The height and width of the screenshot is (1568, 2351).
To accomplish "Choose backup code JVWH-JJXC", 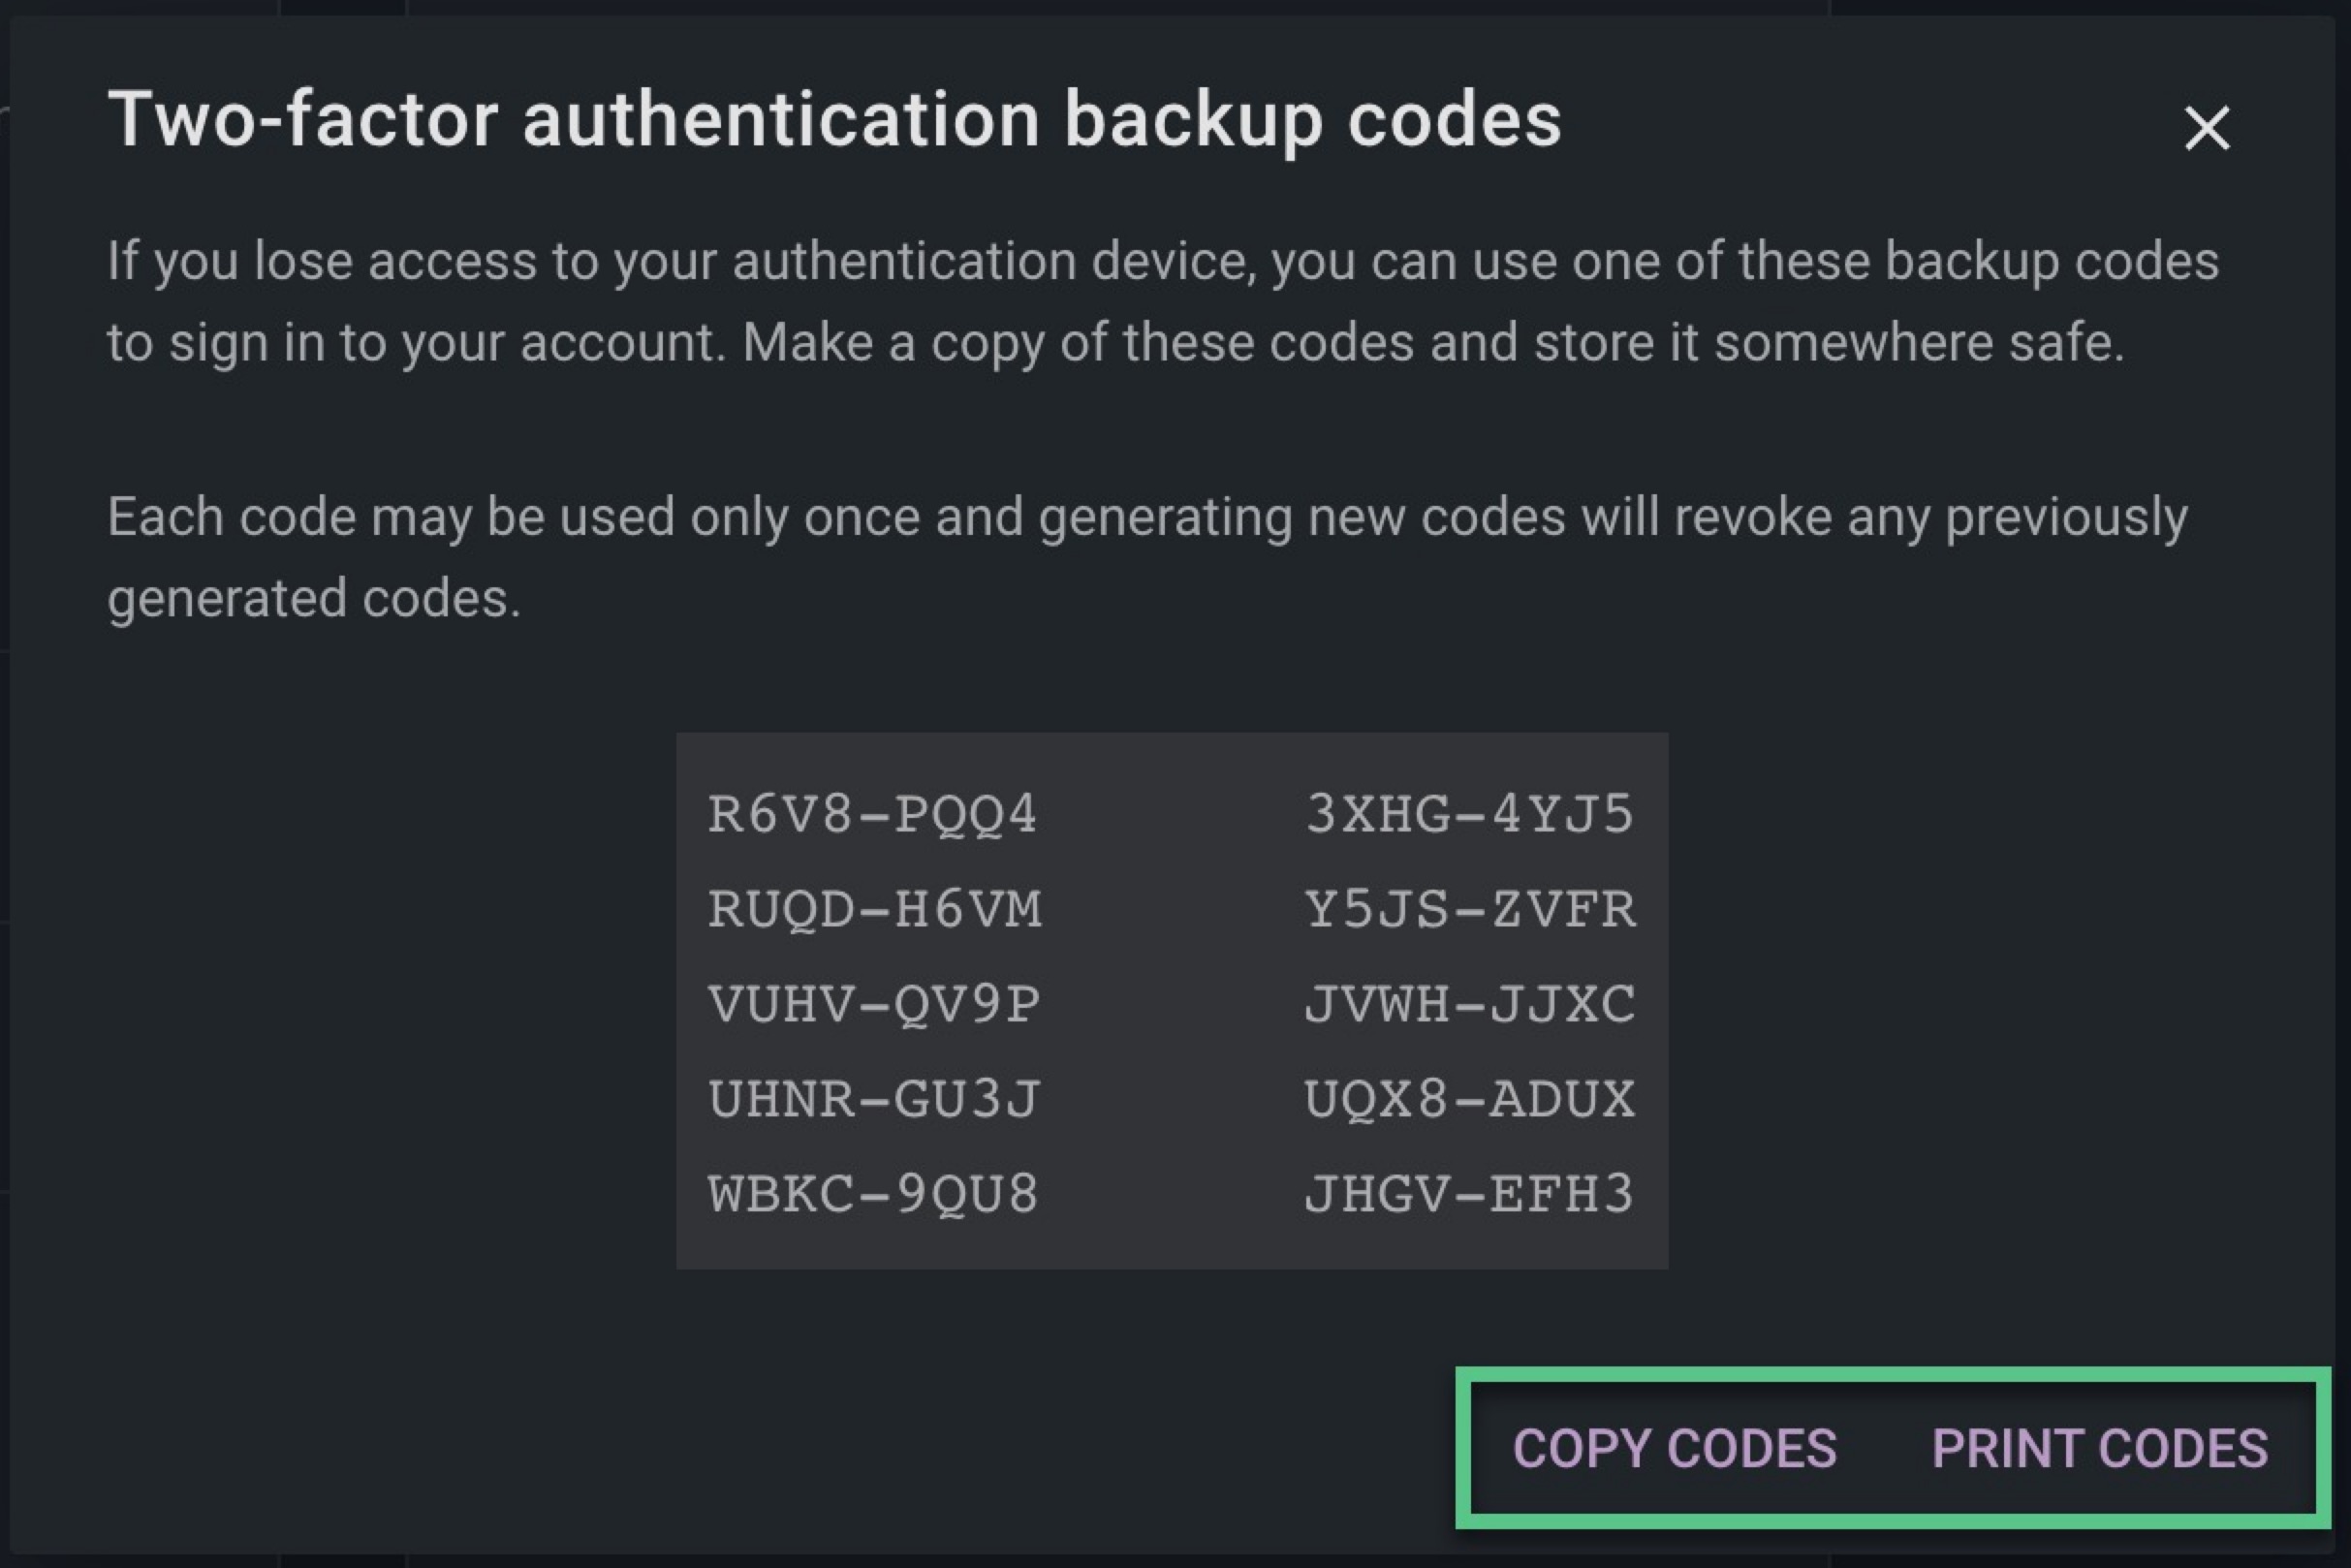I will tap(1469, 1004).
